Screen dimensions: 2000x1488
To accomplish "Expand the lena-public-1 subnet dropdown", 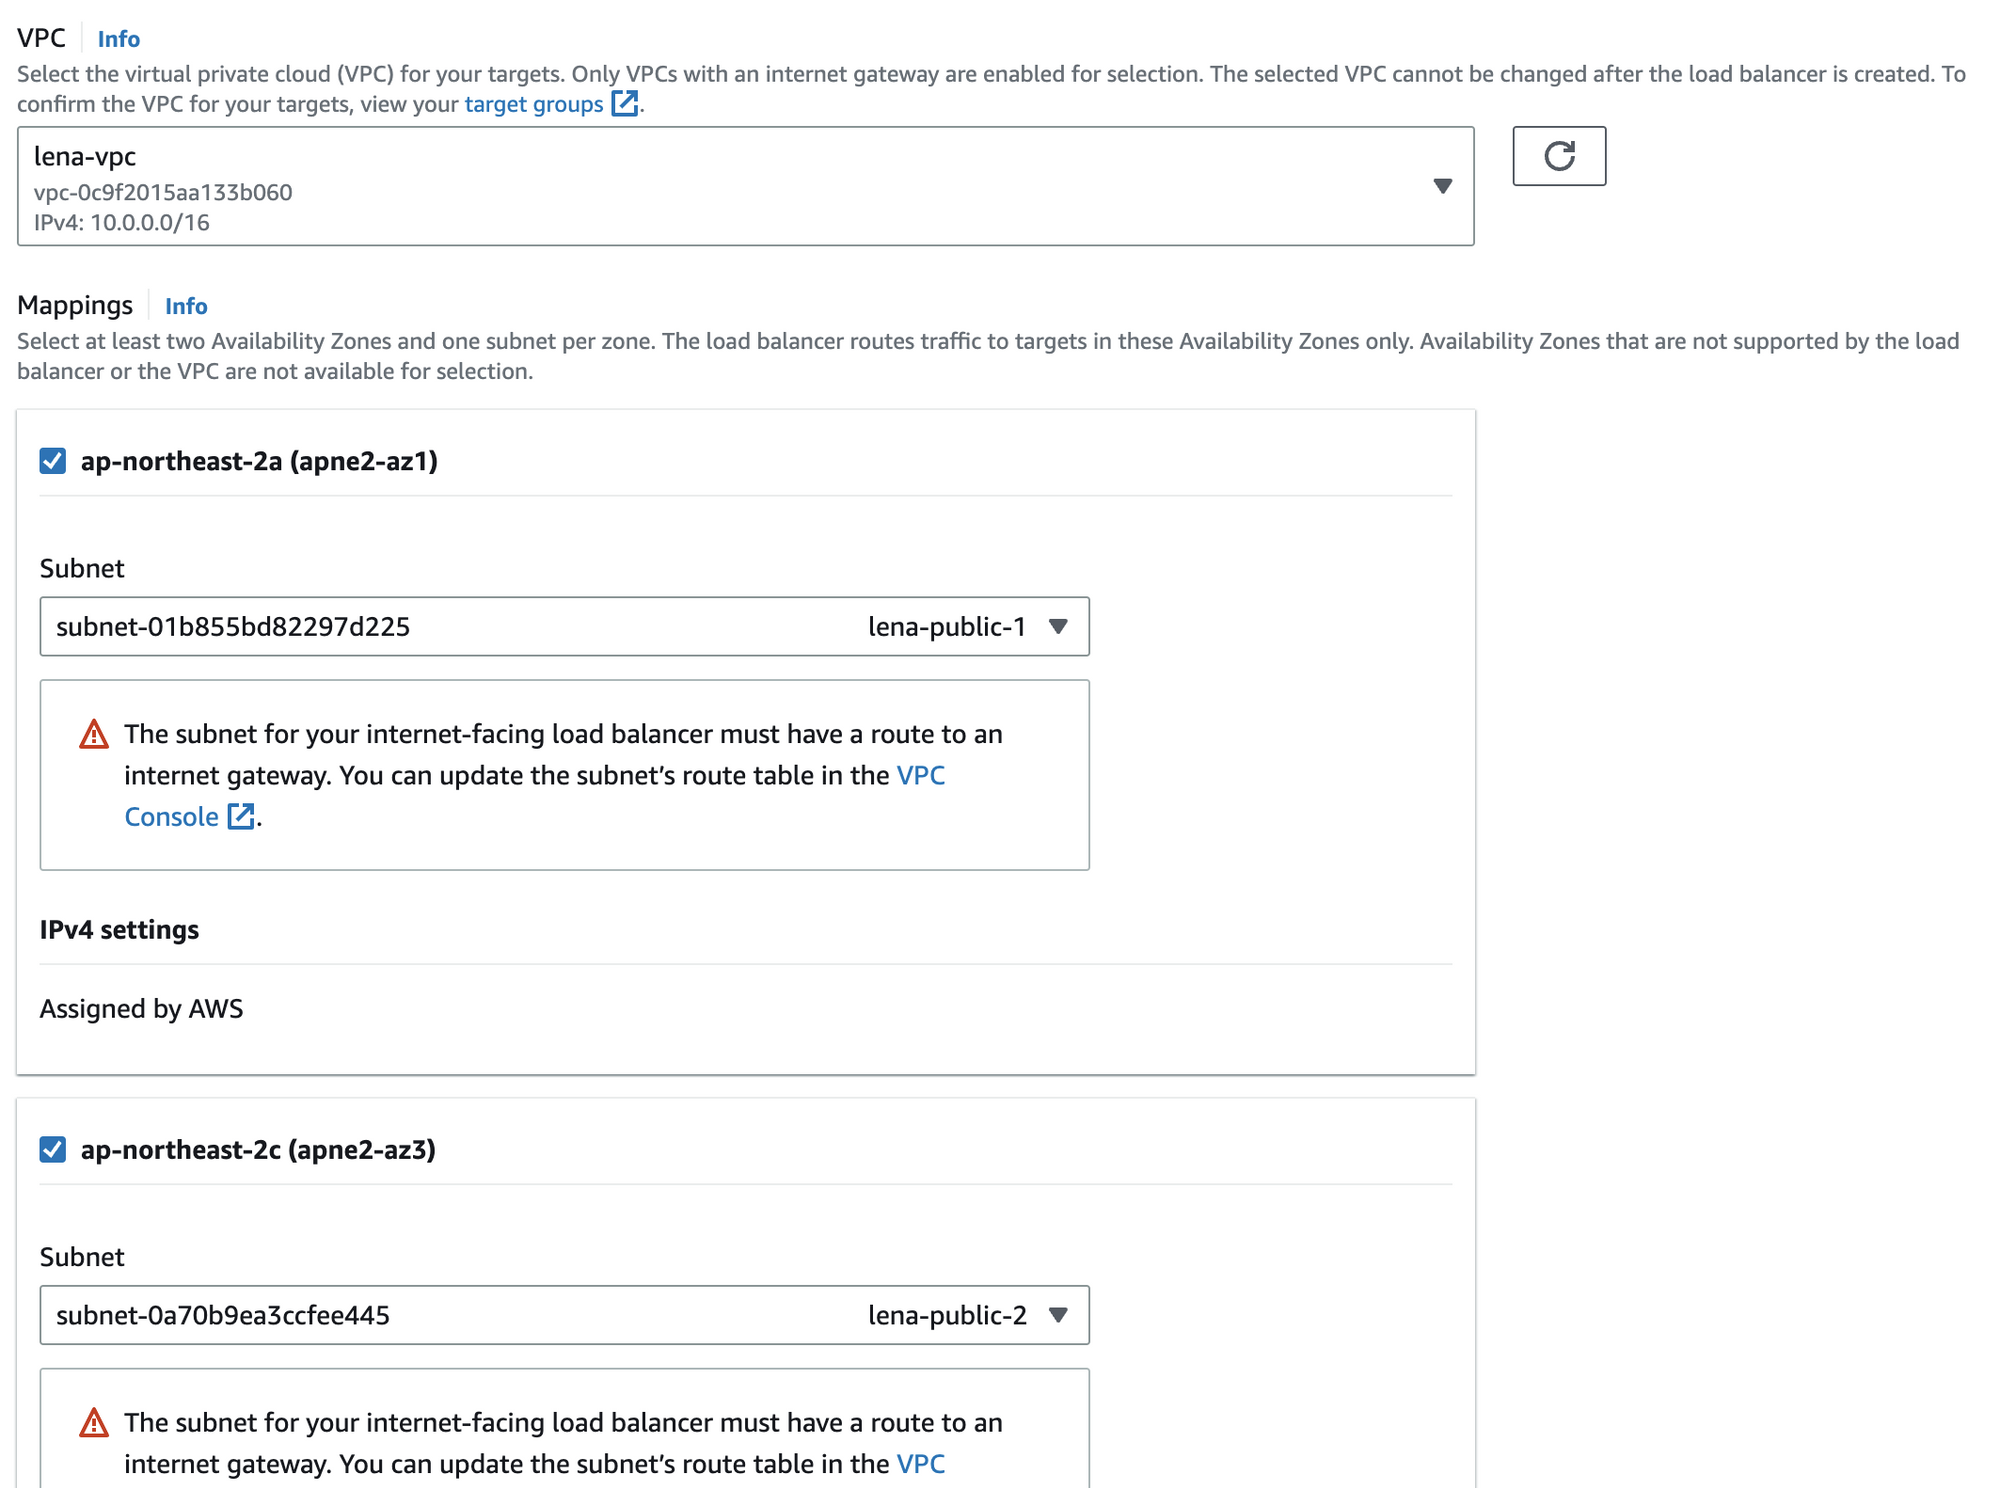I will tap(1057, 627).
